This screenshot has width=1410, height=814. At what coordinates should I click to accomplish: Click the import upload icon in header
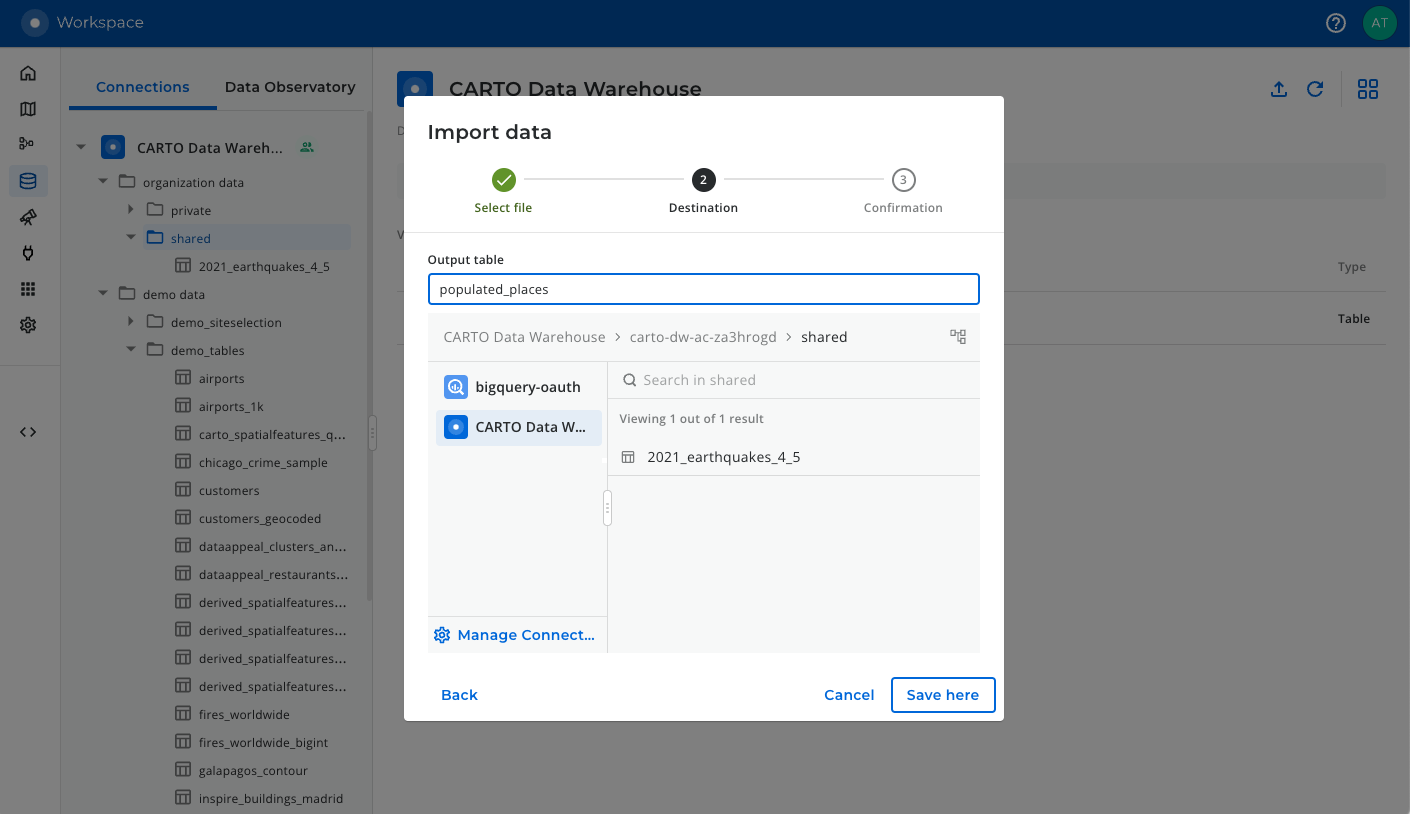point(1278,89)
